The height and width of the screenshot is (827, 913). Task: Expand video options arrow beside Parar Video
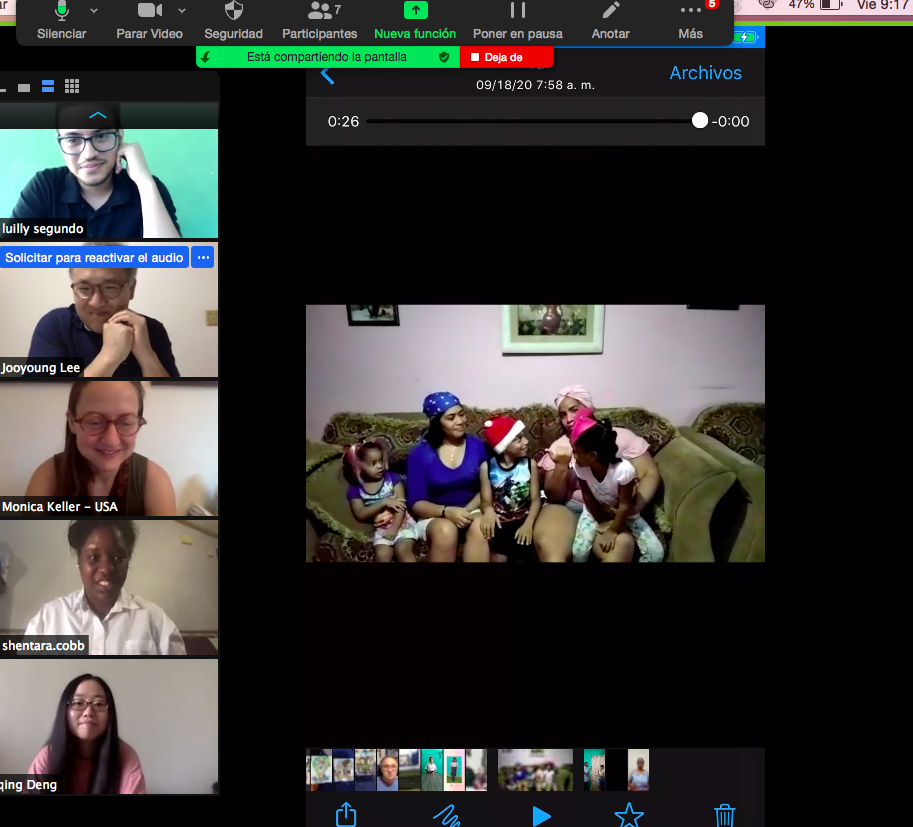tap(182, 10)
